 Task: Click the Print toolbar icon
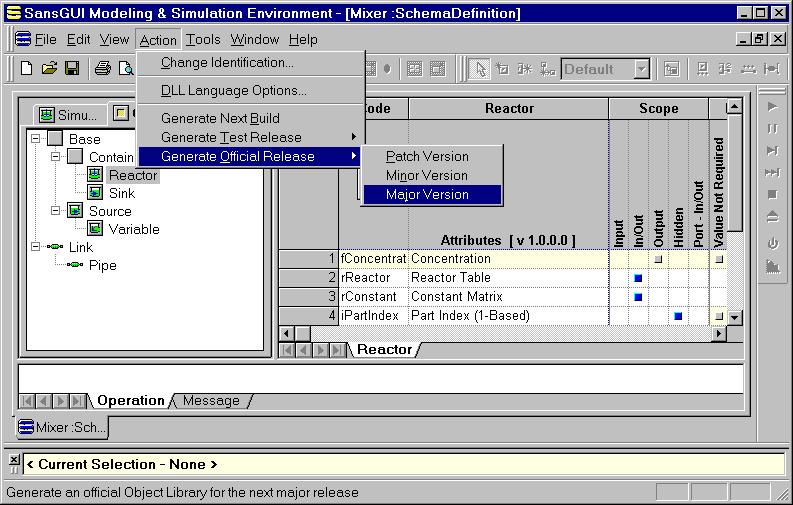coord(102,69)
